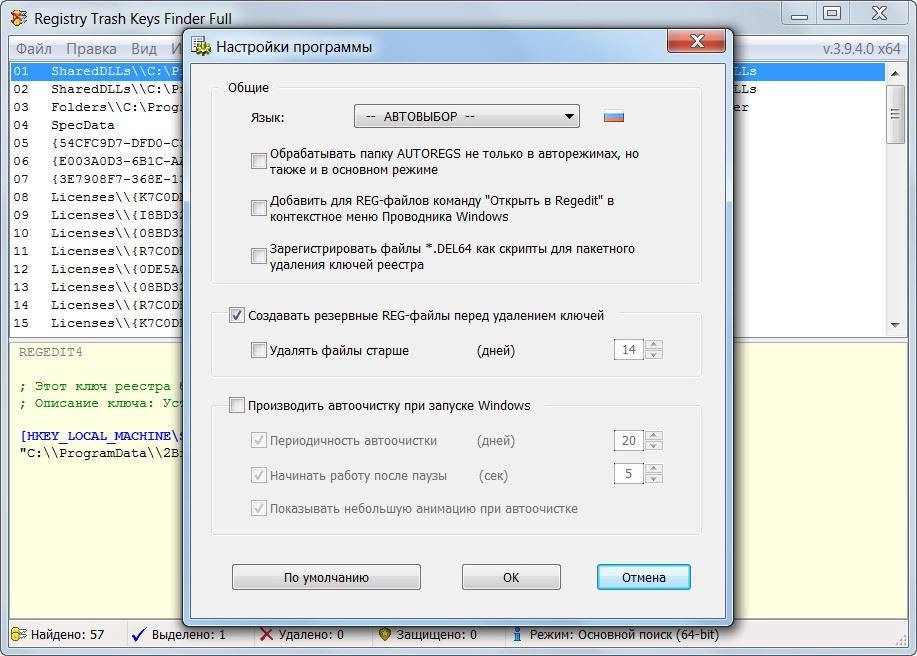Click the auto-clean period field showing 20
Screen dimensions: 917x656
pyautogui.click(x=629, y=440)
